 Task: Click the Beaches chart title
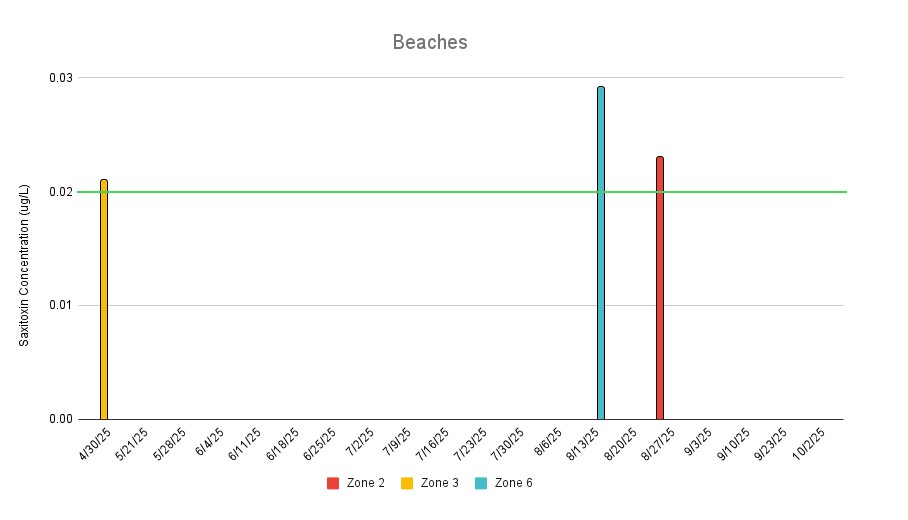pyautogui.click(x=430, y=42)
